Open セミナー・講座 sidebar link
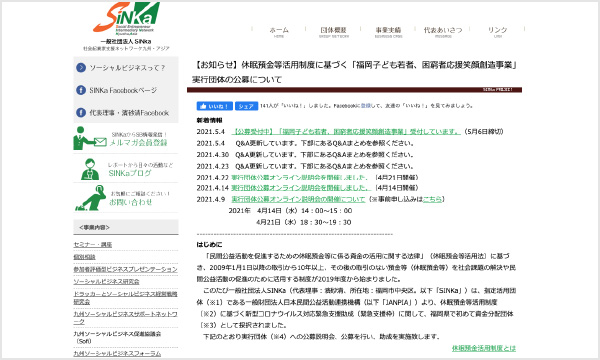 [x=93, y=244]
